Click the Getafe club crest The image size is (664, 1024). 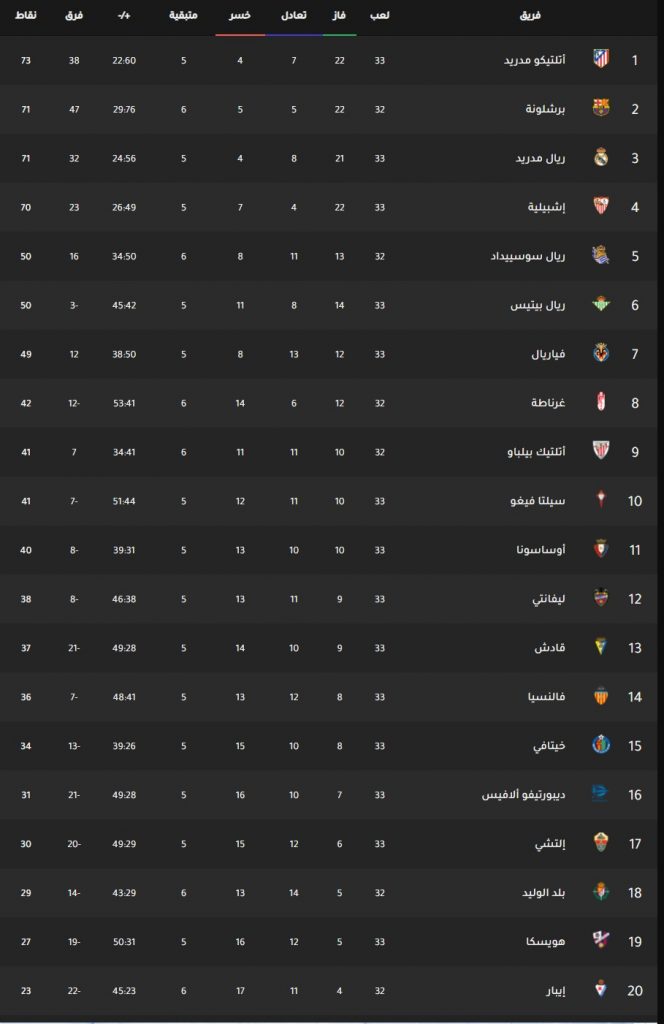click(x=601, y=745)
